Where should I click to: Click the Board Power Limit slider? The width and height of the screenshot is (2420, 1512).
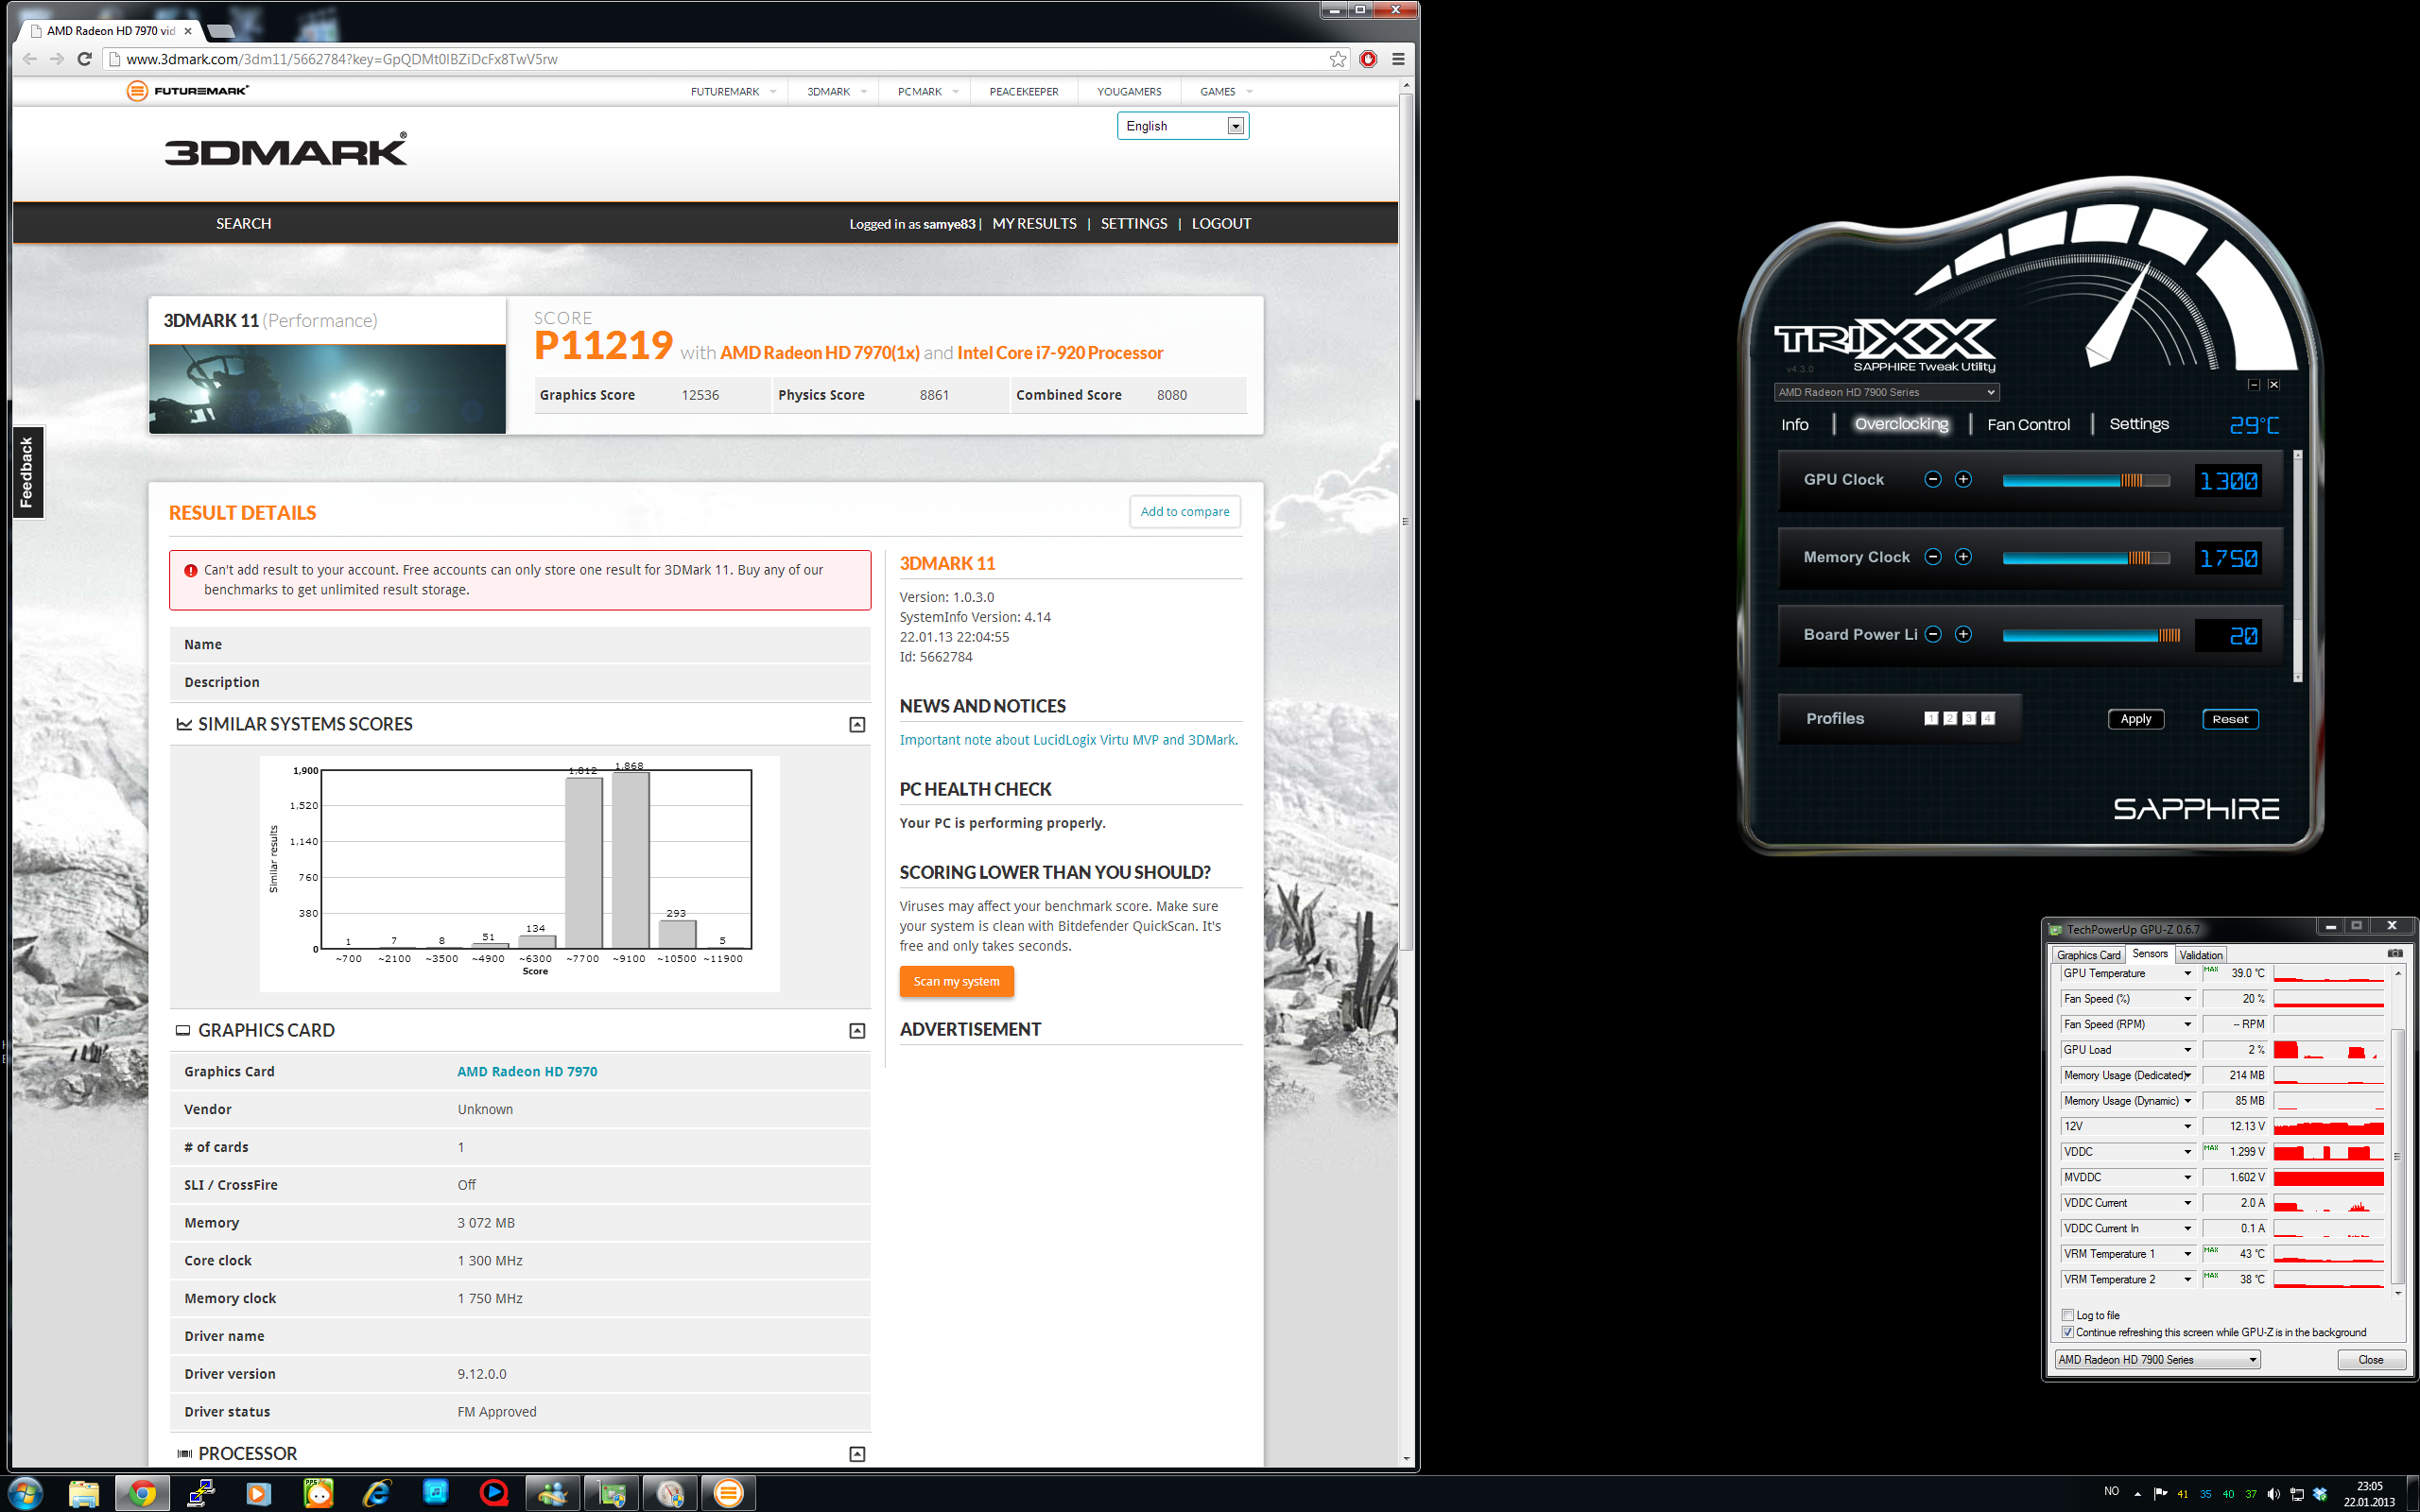pyautogui.click(x=2091, y=635)
